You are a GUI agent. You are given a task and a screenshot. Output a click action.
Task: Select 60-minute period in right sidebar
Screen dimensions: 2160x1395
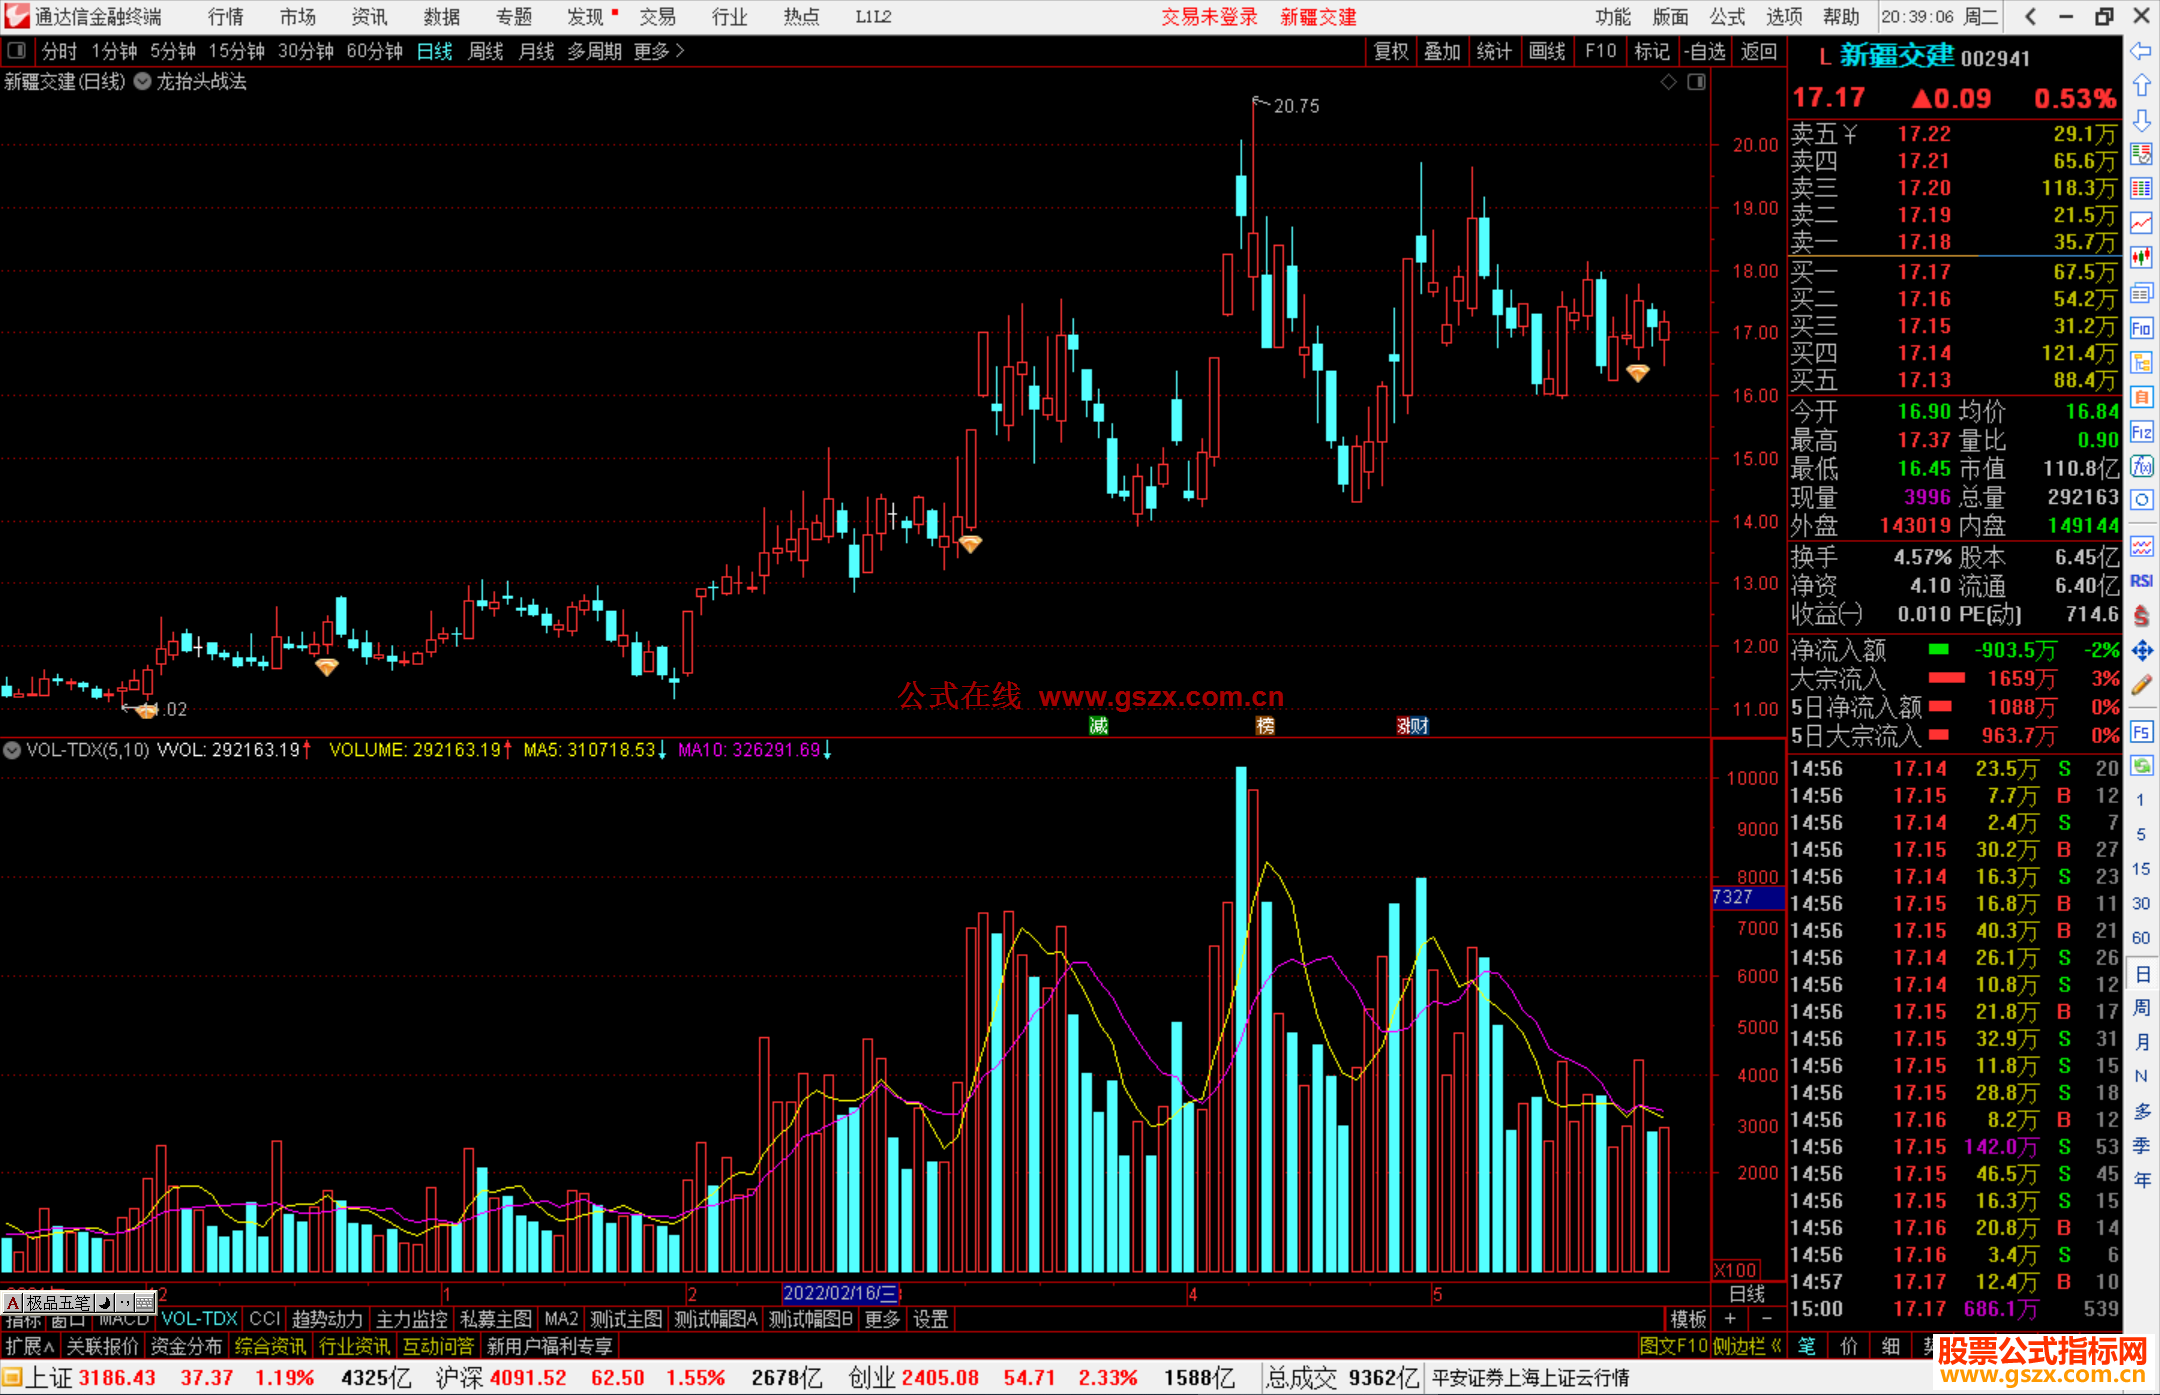point(2141,938)
